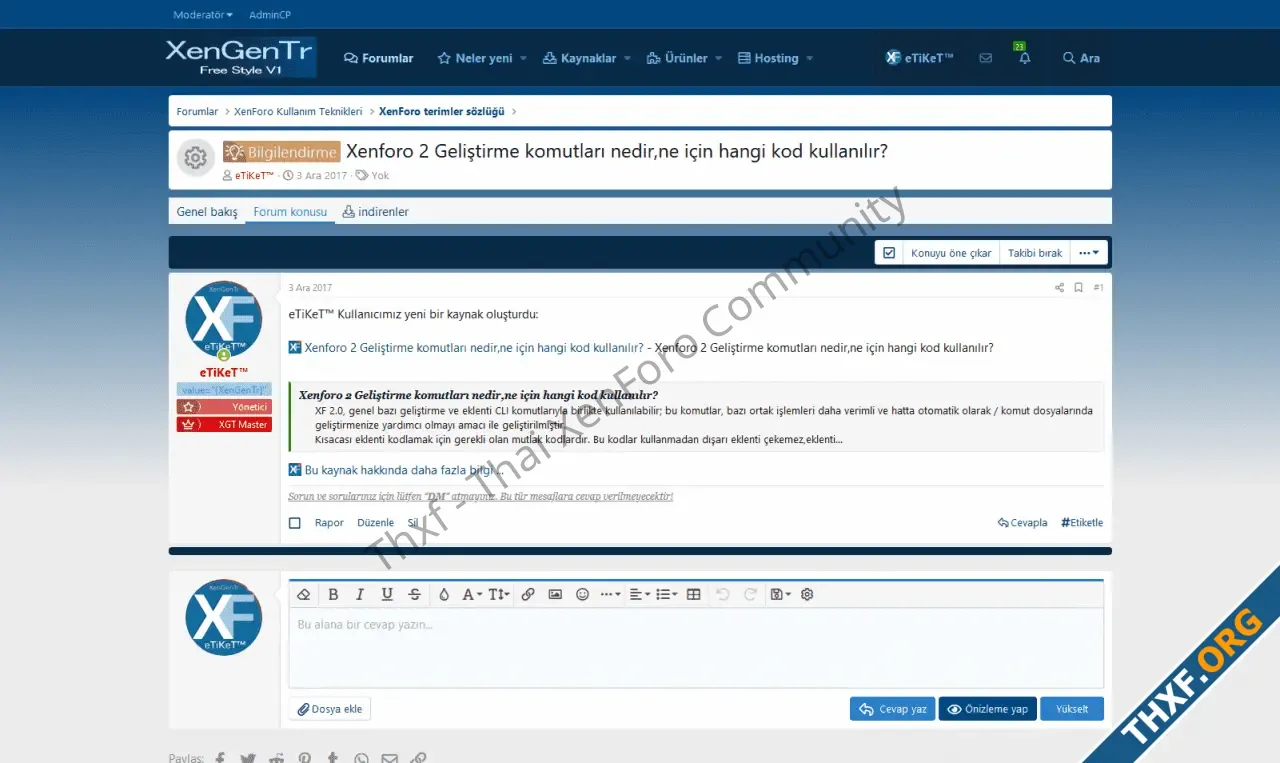
Task: Click the redo icon in editor
Action: [x=750, y=594]
